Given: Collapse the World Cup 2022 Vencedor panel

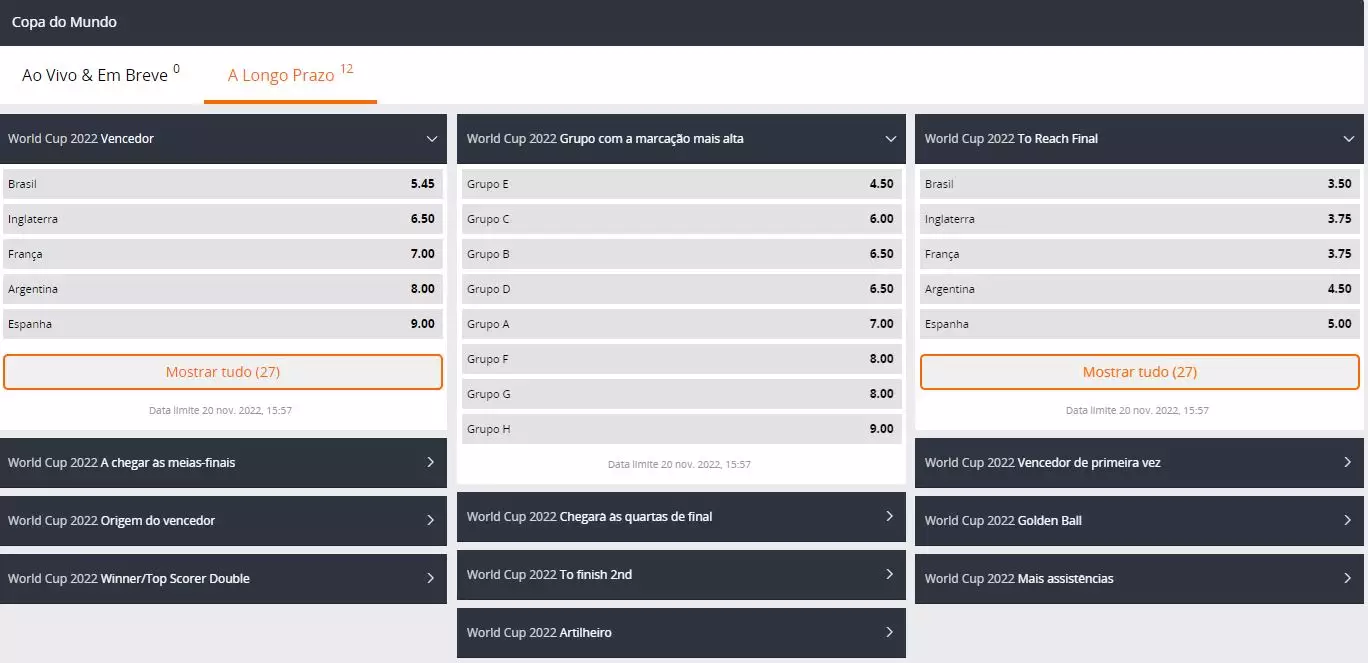Looking at the screenshot, I should tap(432, 139).
